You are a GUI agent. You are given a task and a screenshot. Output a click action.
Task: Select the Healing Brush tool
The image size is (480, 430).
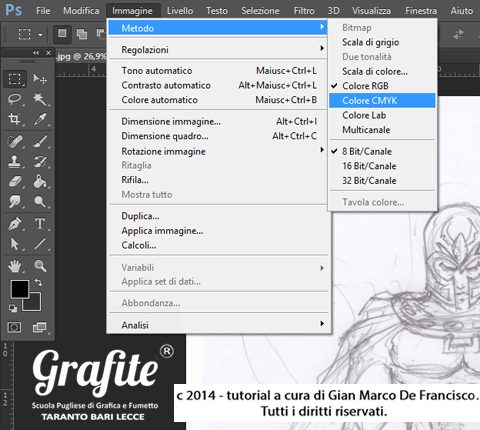coord(15,142)
